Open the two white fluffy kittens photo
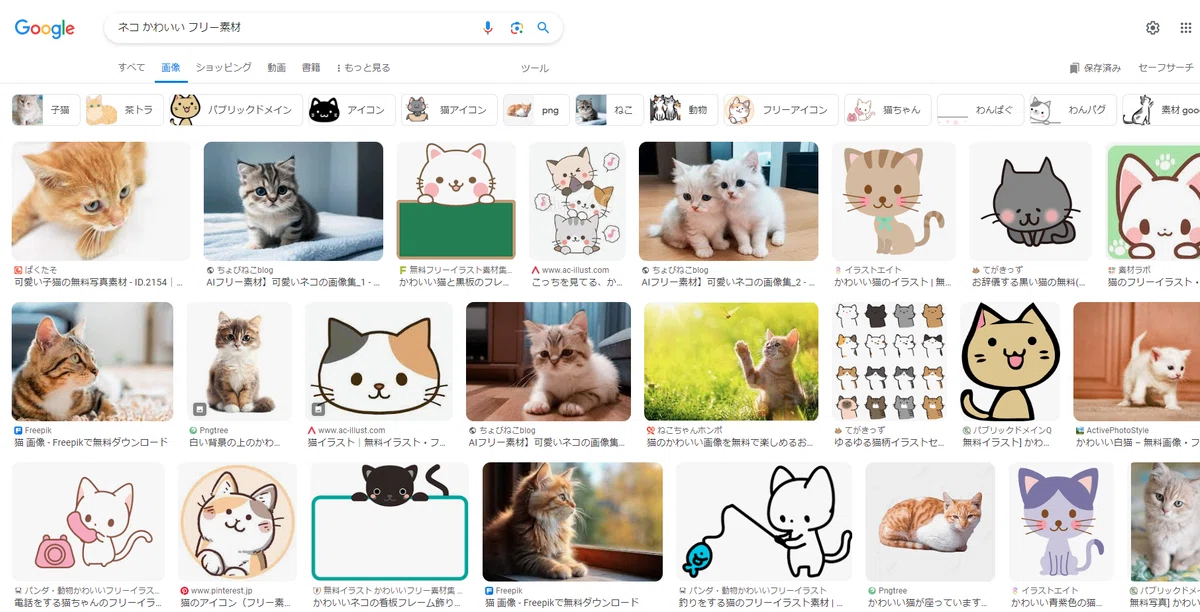Screen dimensions: 1200x612 [x=728, y=201]
